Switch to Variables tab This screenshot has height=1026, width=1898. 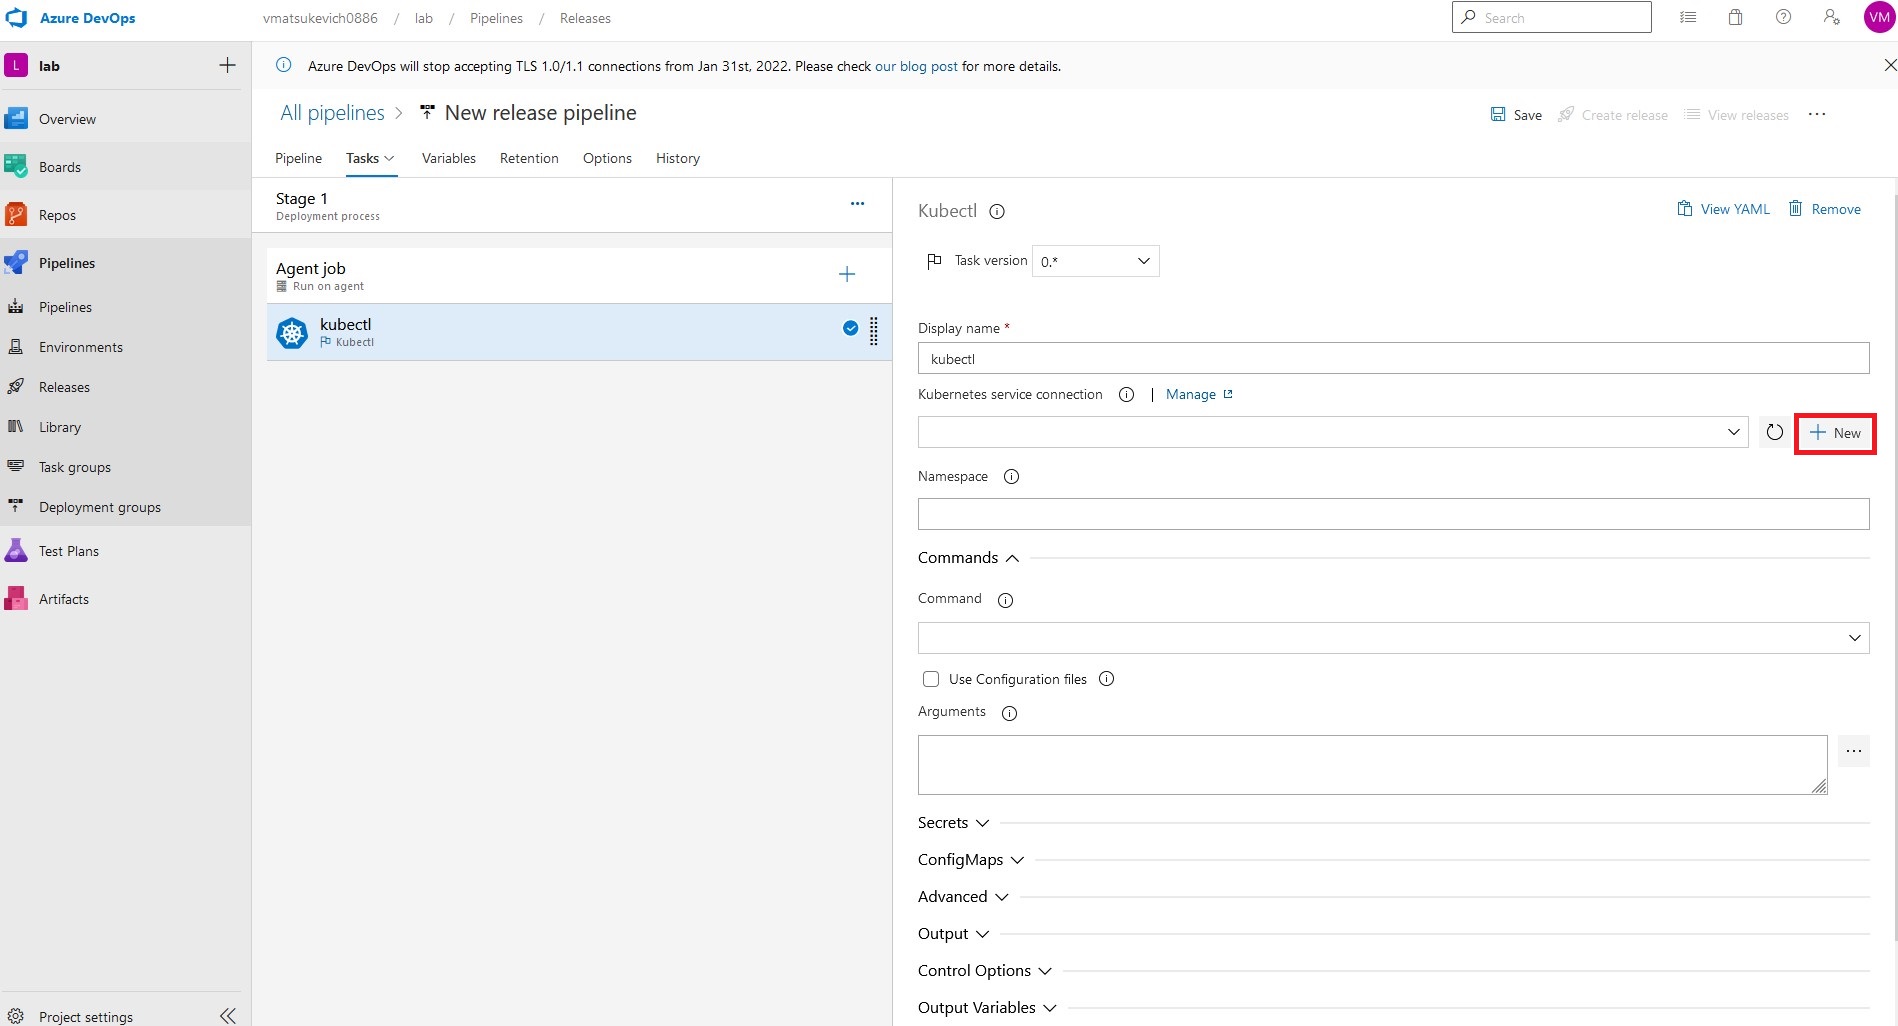click(449, 158)
